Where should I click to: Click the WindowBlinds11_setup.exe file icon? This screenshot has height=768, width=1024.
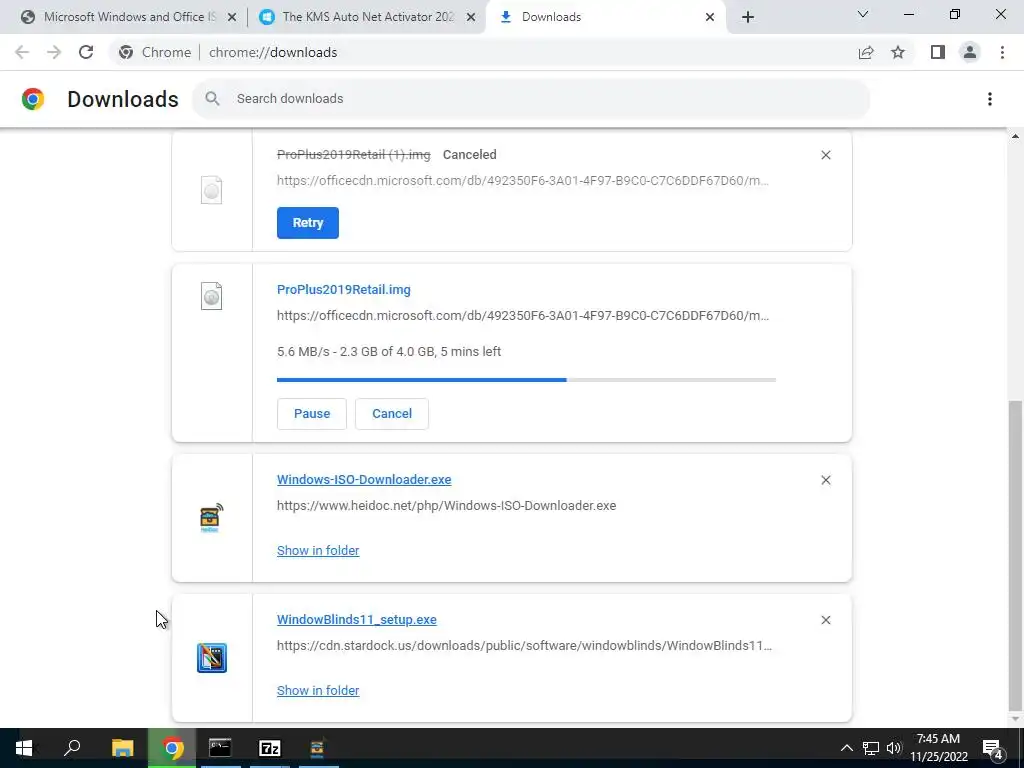click(x=212, y=658)
